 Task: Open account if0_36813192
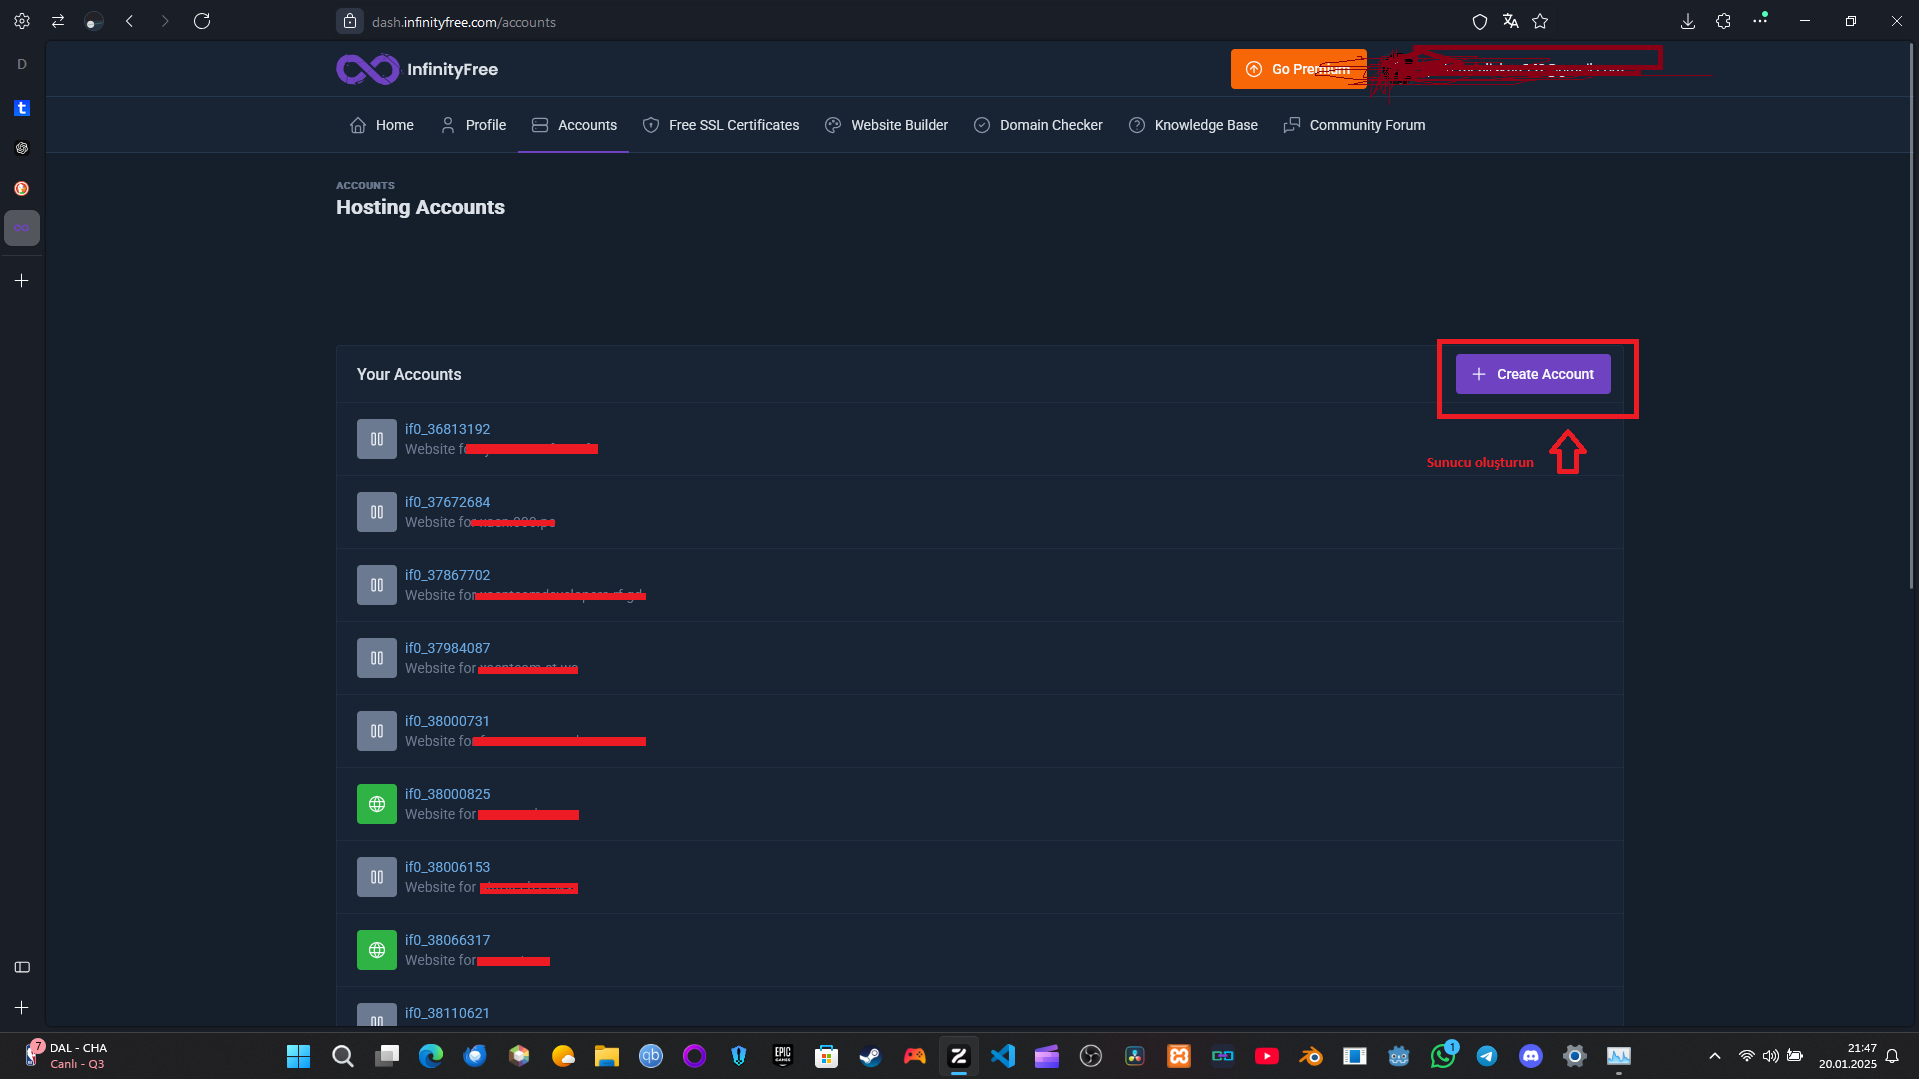447,429
